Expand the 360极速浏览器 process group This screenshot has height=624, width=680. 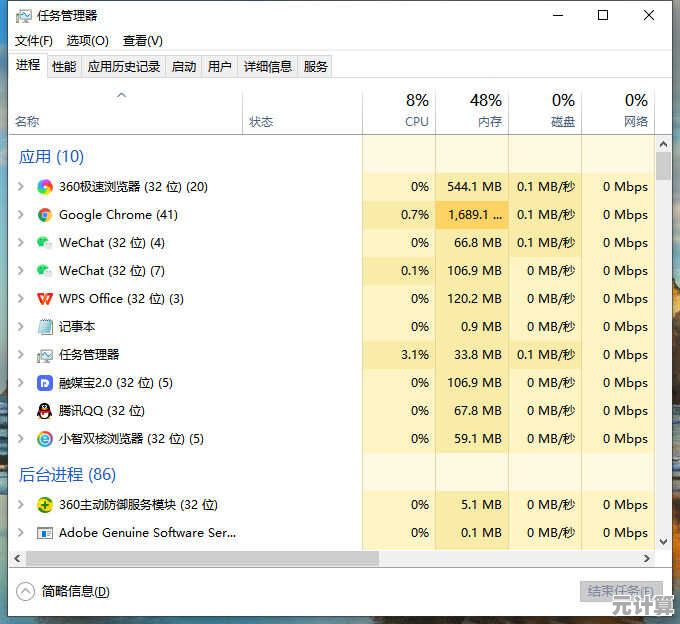point(20,187)
